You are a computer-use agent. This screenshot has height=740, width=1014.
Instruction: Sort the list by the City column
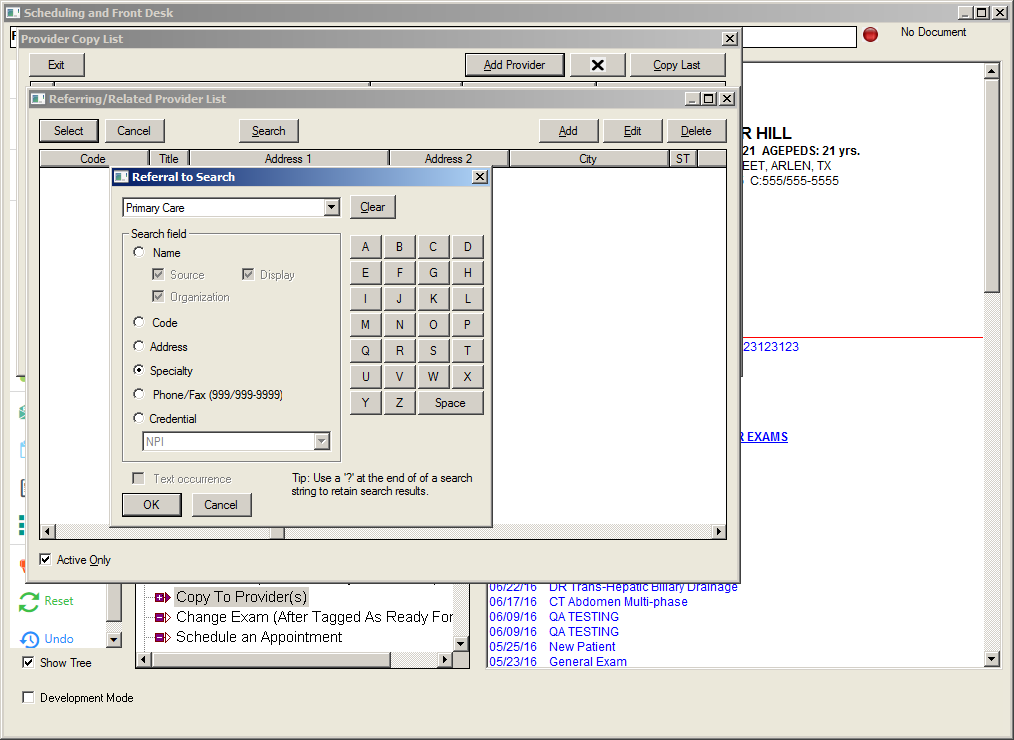[x=588, y=159]
